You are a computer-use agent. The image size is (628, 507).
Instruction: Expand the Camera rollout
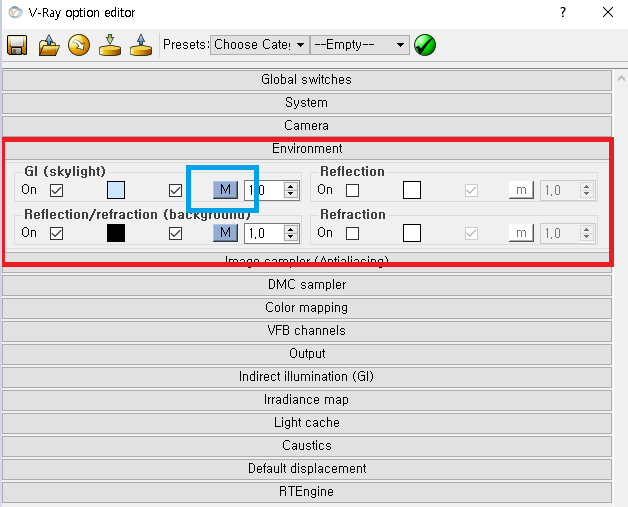click(x=307, y=126)
